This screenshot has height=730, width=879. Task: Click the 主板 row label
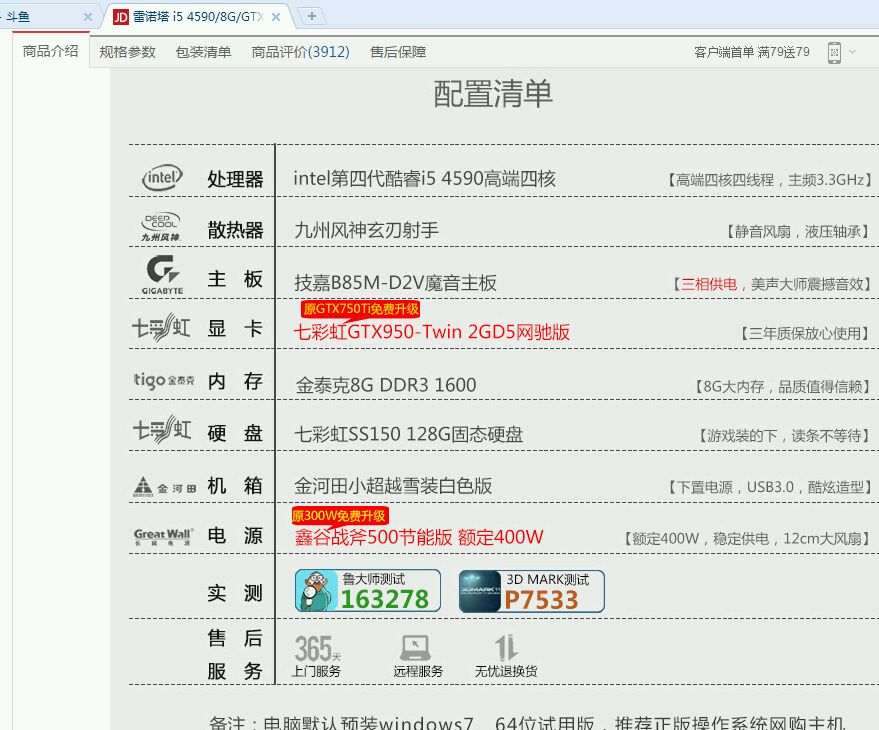tap(235, 279)
